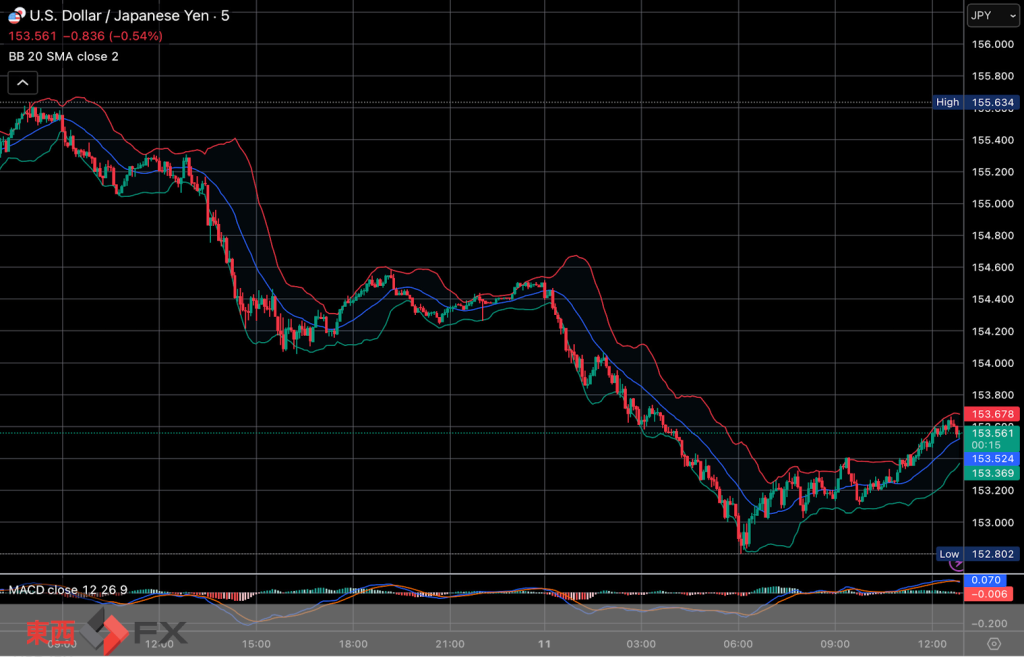Open chart settings hexagon gear icon
The image size is (1024, 657).
coord(993,643)
